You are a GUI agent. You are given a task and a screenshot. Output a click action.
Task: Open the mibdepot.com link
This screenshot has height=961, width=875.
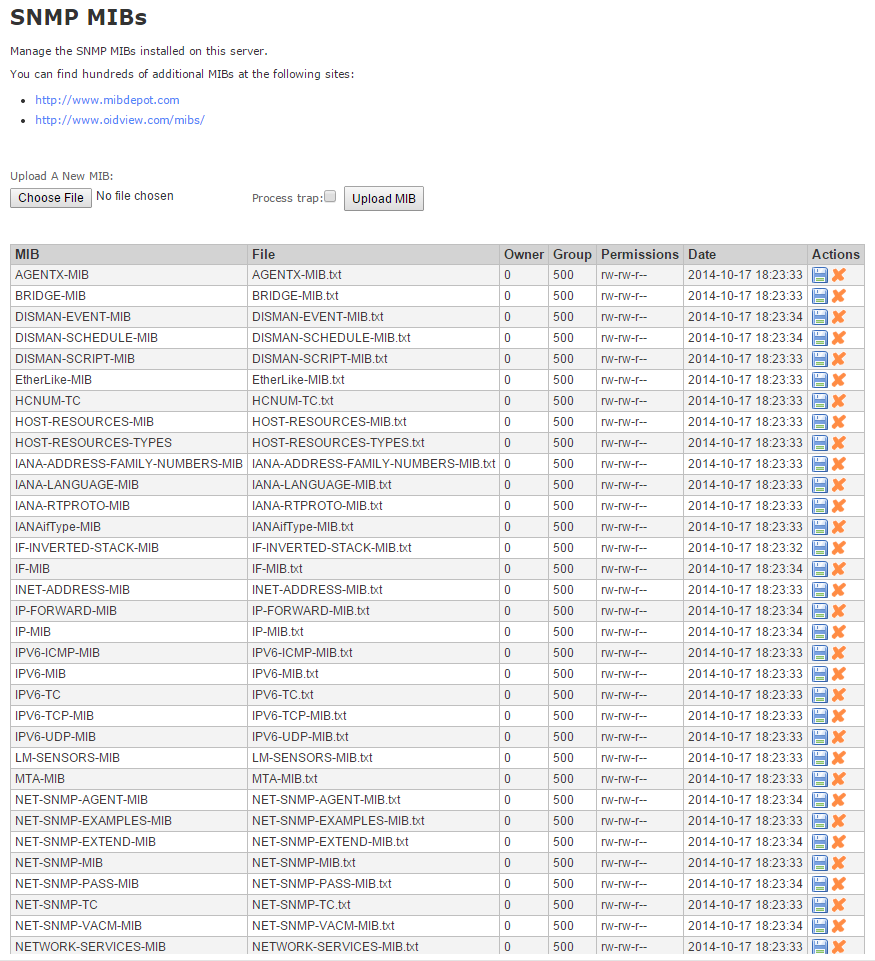pyautogui.click(x=107, y=100)
